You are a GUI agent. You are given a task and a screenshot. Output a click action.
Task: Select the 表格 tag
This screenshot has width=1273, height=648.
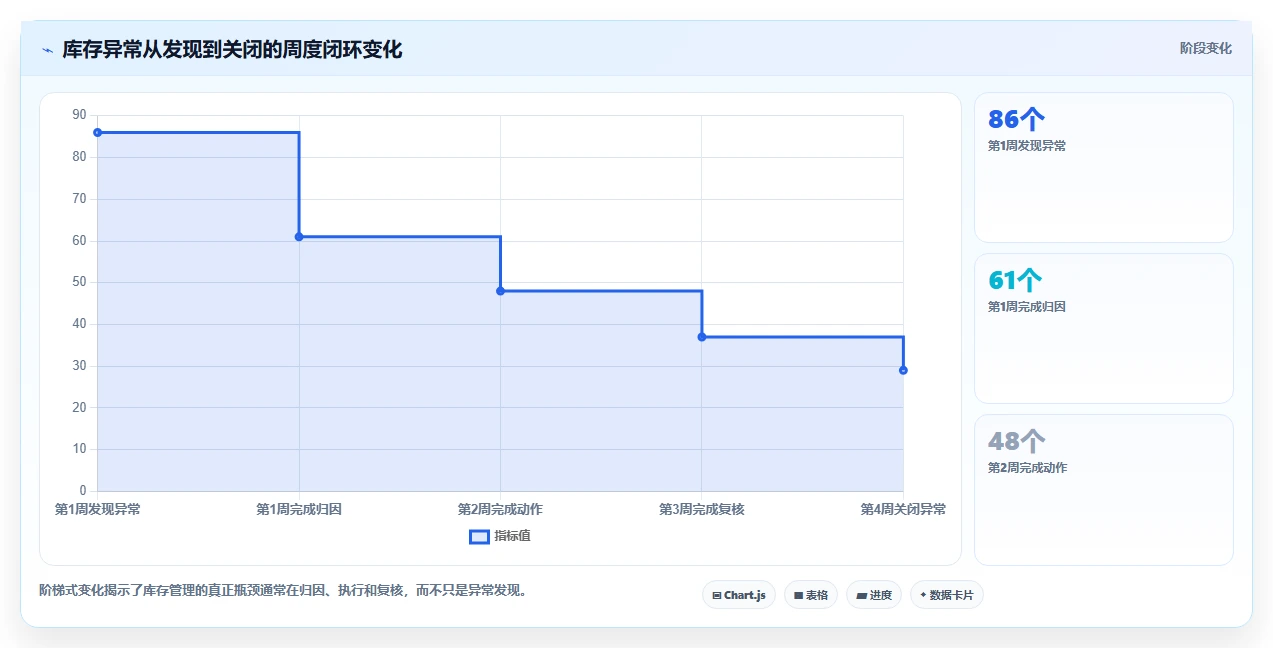(x=811, y=595)
